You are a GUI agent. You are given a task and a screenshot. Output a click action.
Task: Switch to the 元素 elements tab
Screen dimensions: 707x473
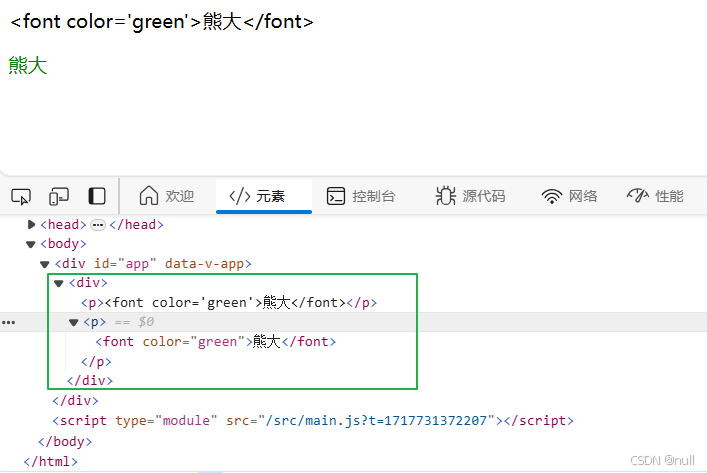point(264,196)
